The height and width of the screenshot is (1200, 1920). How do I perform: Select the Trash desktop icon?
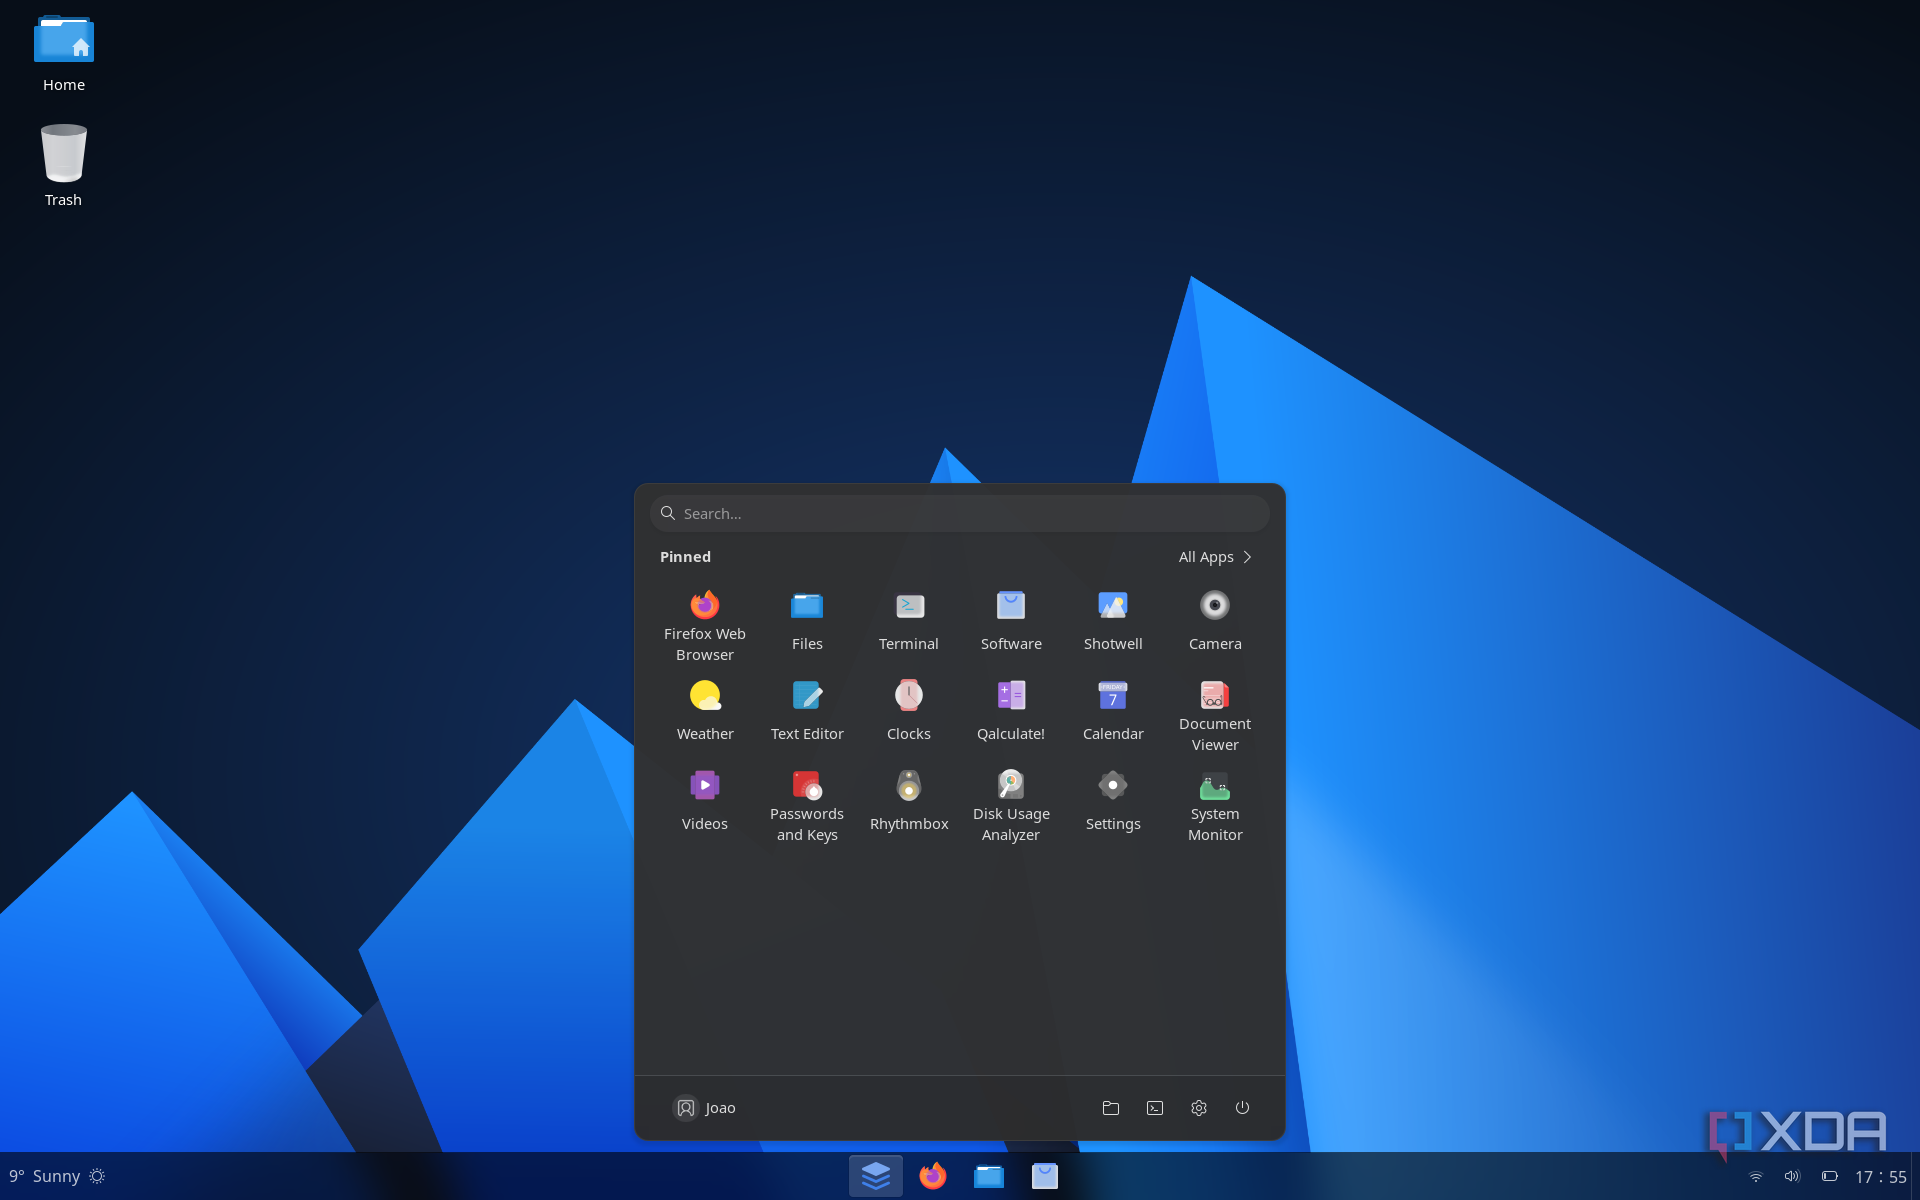63,166
